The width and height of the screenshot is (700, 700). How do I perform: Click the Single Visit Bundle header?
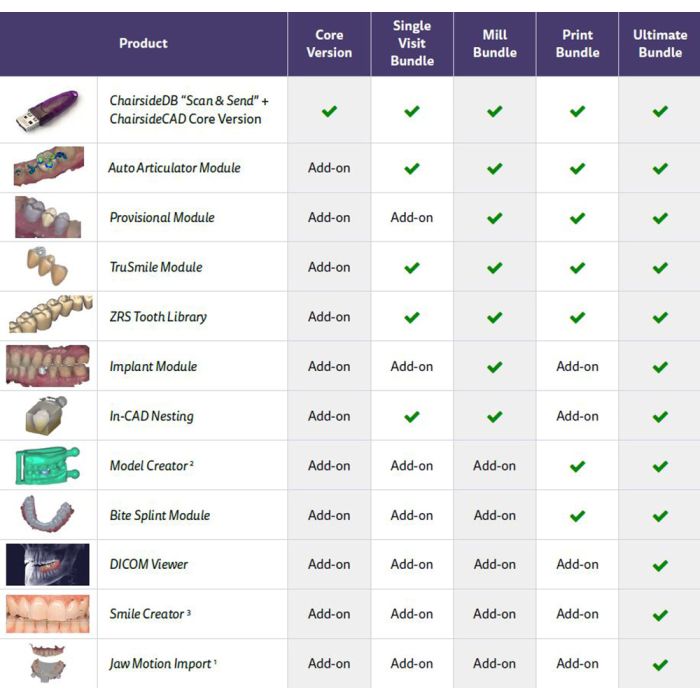tap(412, 44)
